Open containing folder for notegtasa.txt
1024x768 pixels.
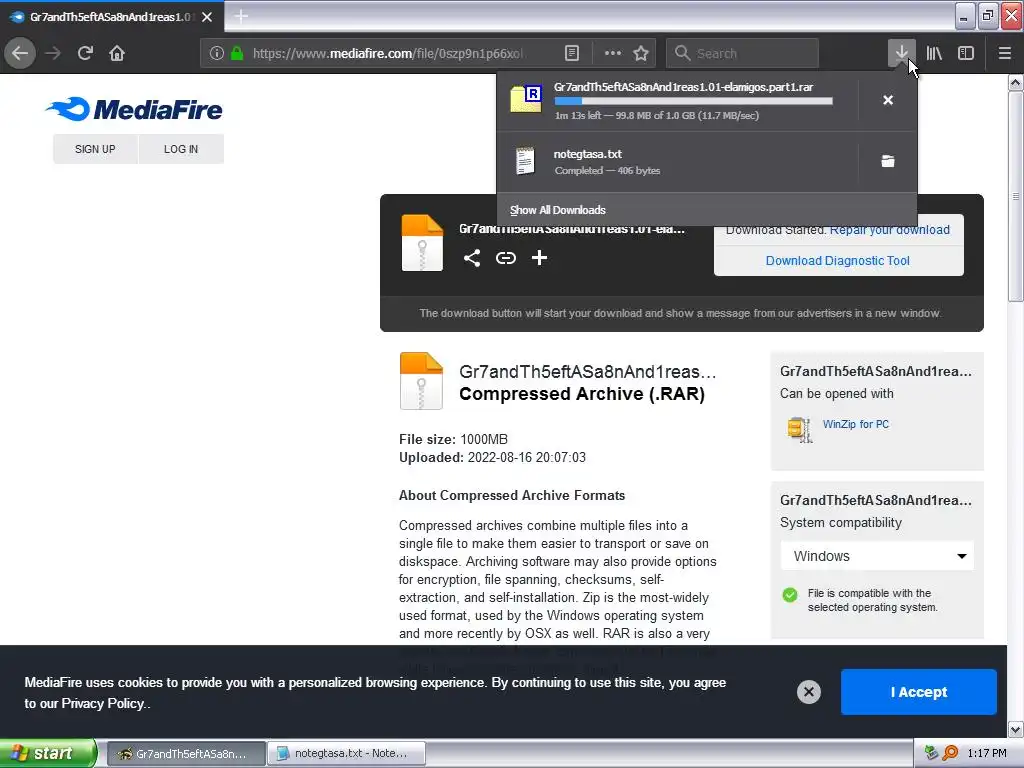tap(888, 161)
